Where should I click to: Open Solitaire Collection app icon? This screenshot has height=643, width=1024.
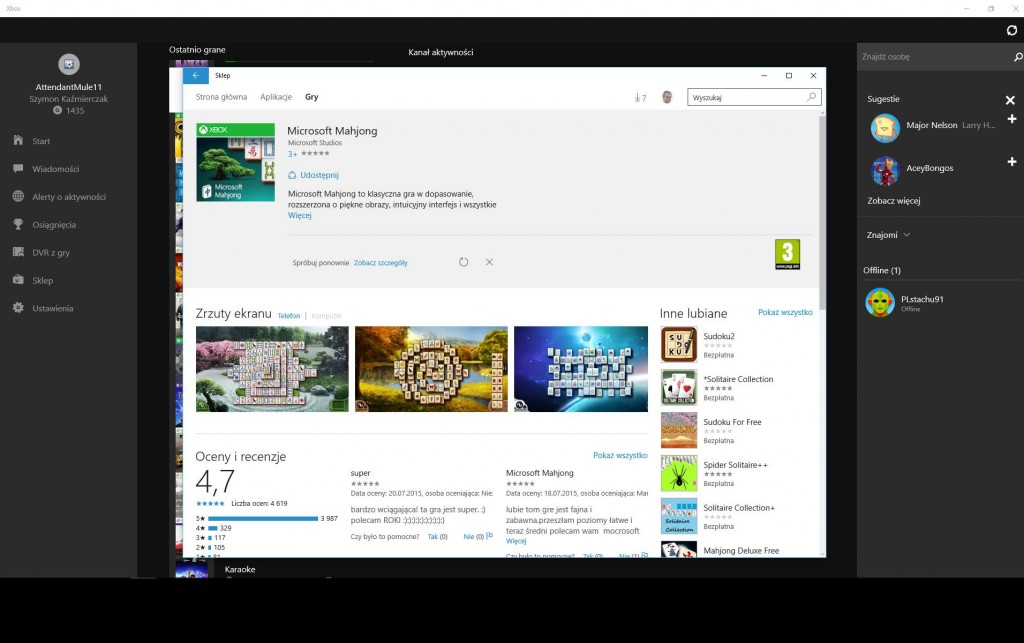[x=679, y=388]
